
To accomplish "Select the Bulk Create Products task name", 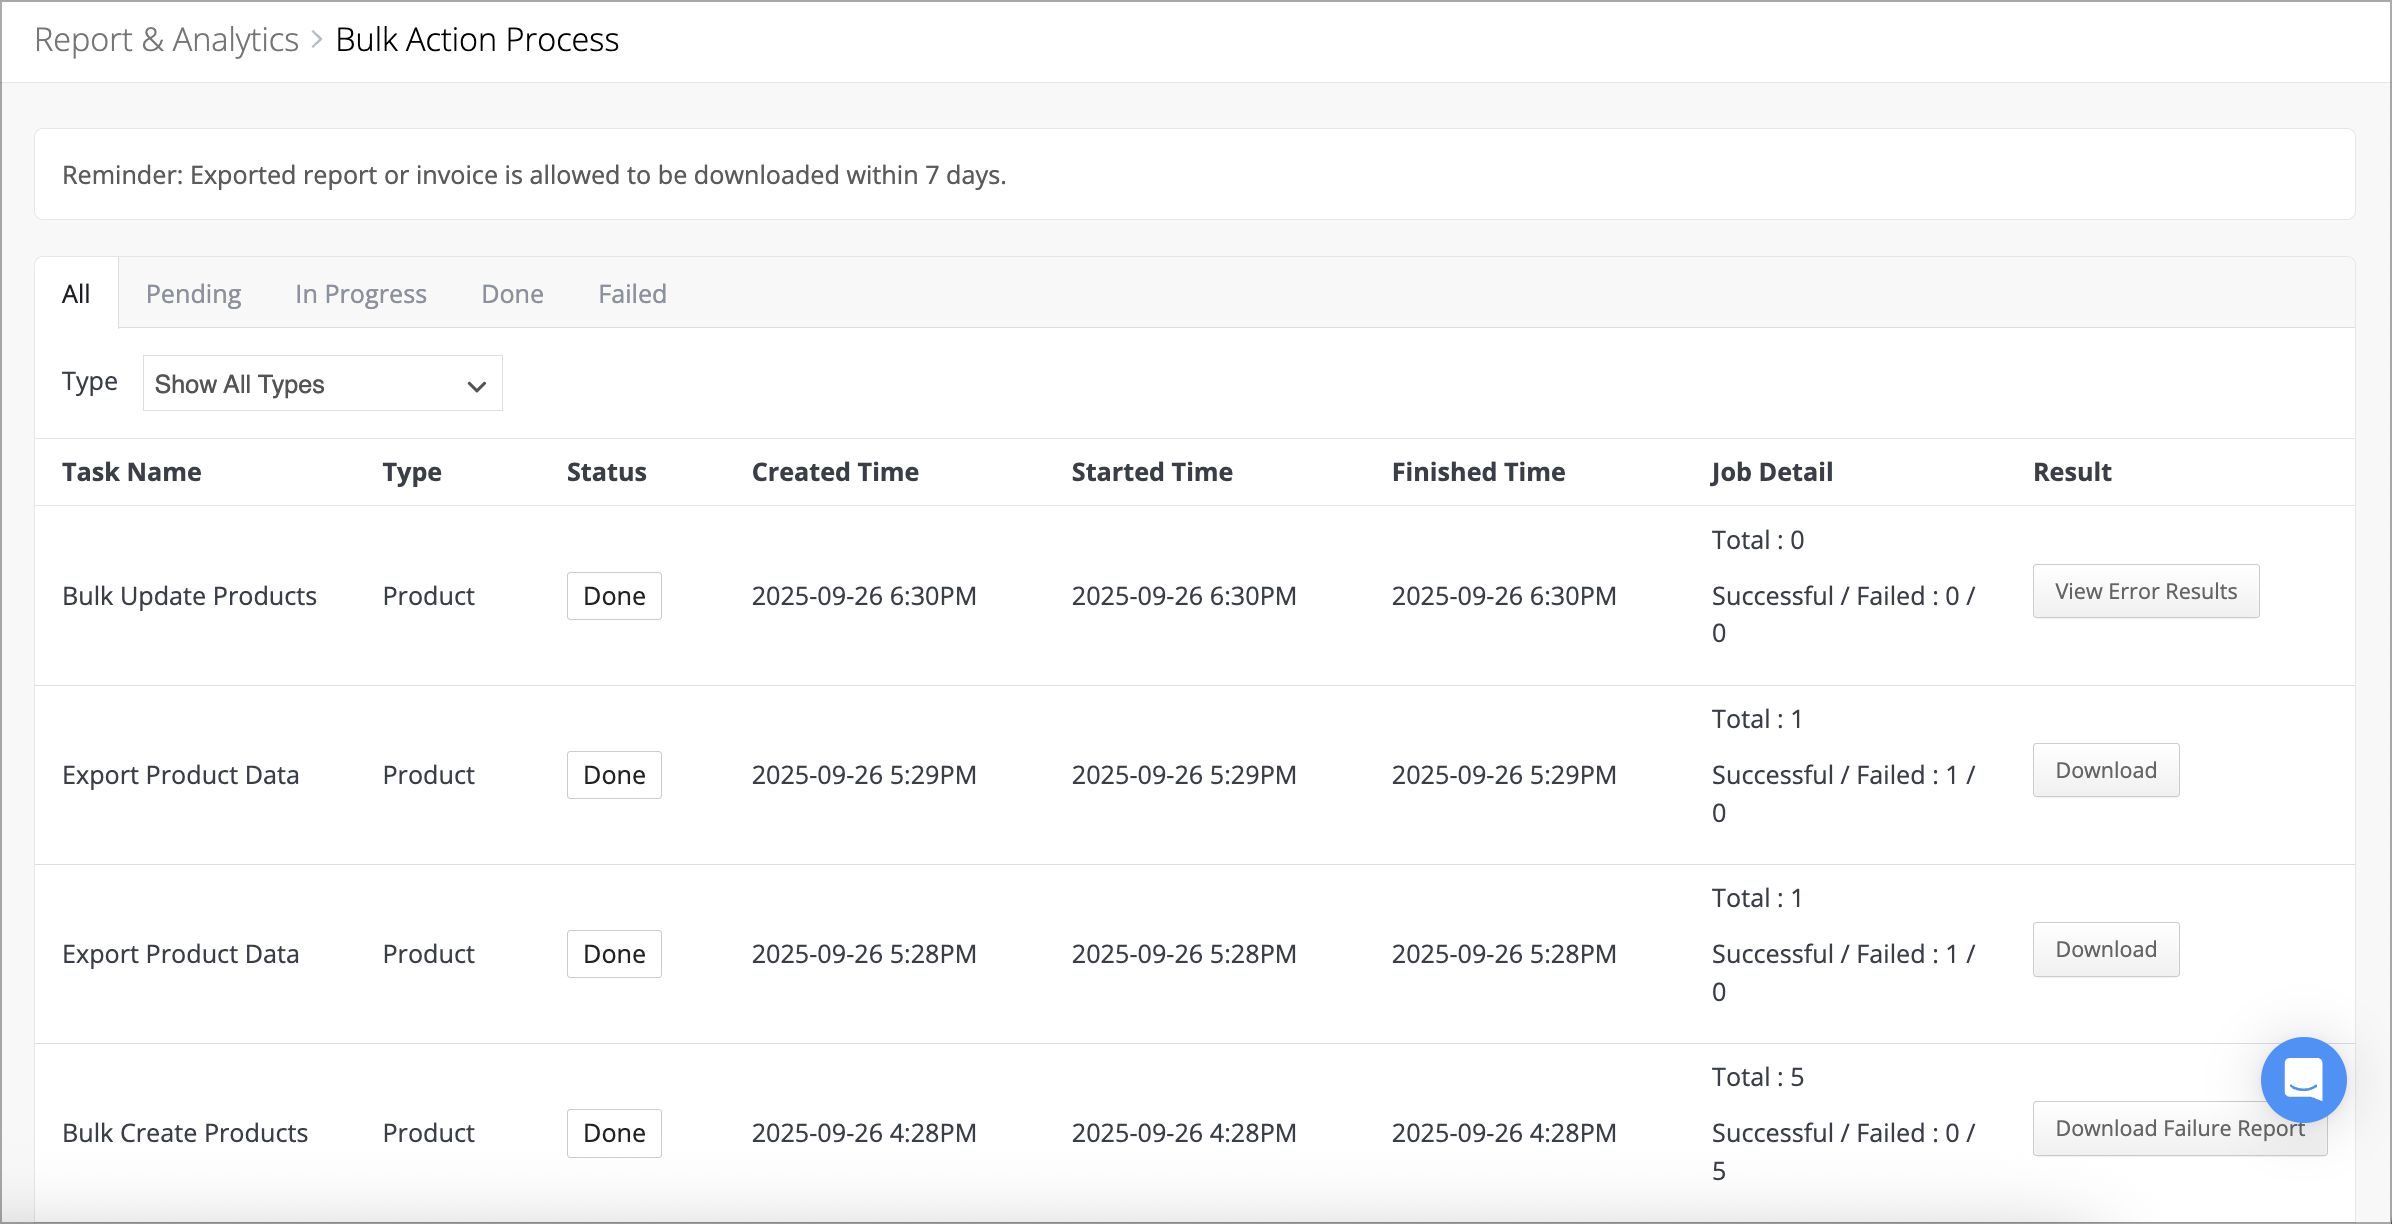I will tap(185, 1133).
